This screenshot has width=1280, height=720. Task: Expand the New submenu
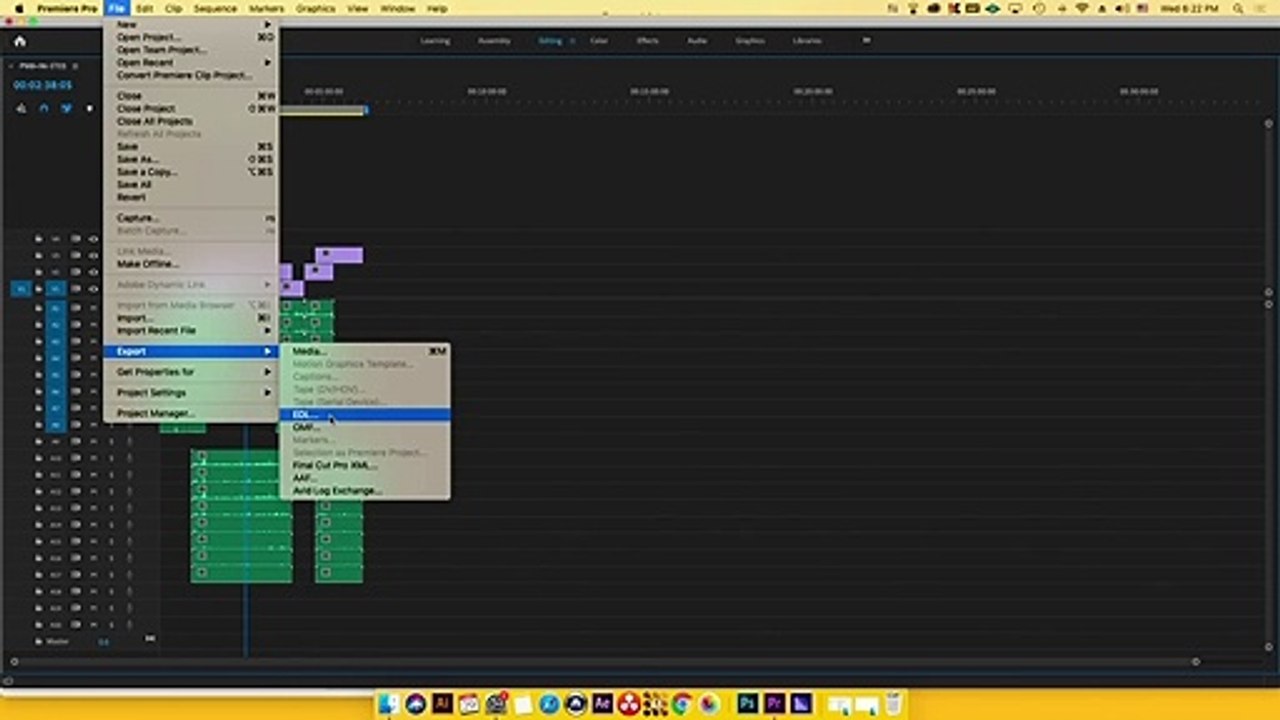point(190,24)
